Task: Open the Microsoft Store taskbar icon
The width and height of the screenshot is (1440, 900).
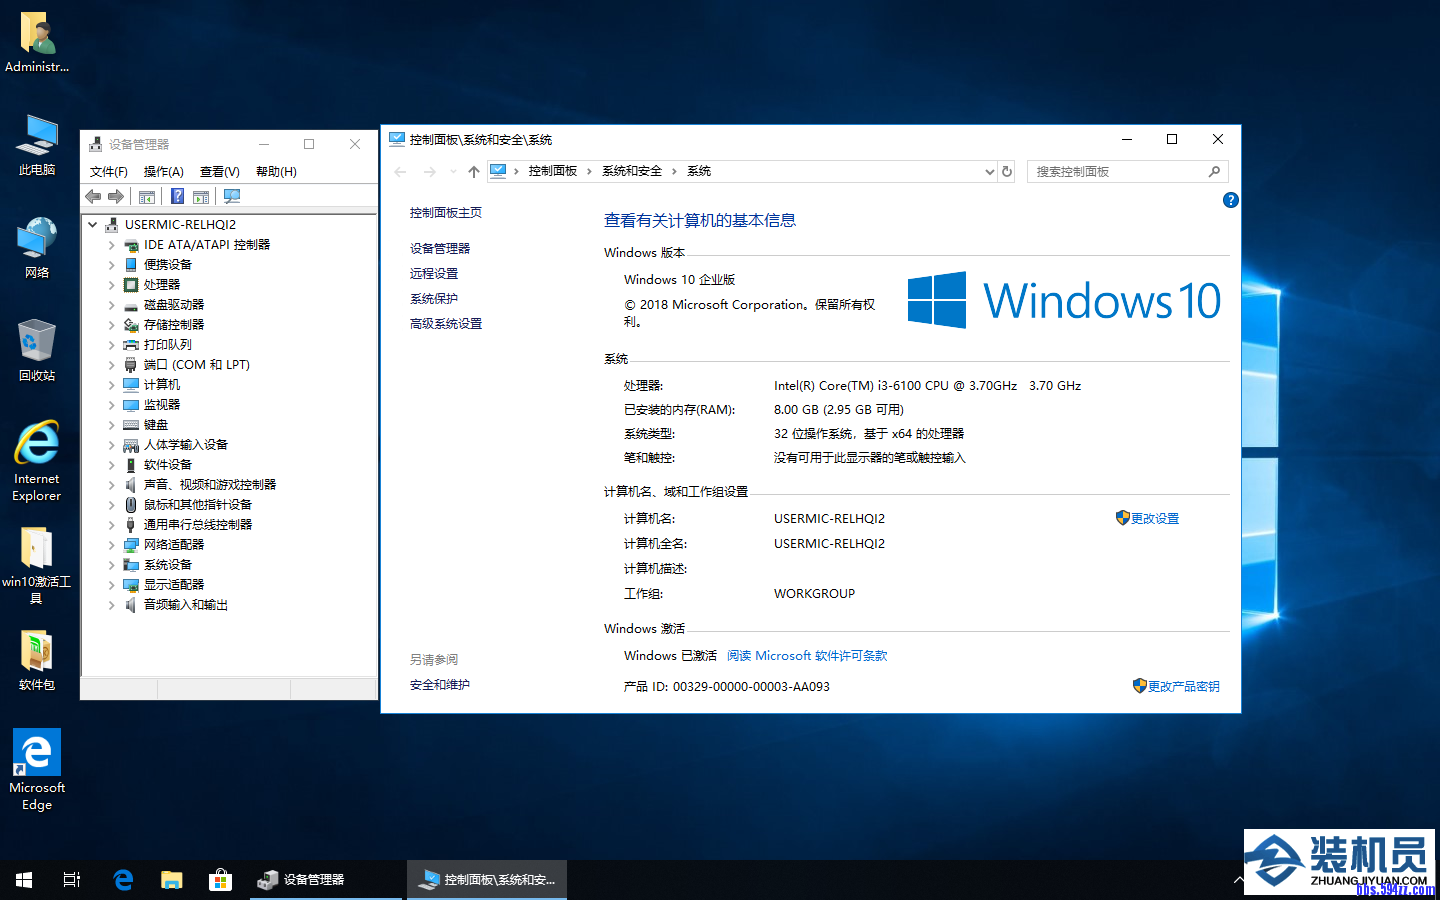Action: [x=220, y=880]
